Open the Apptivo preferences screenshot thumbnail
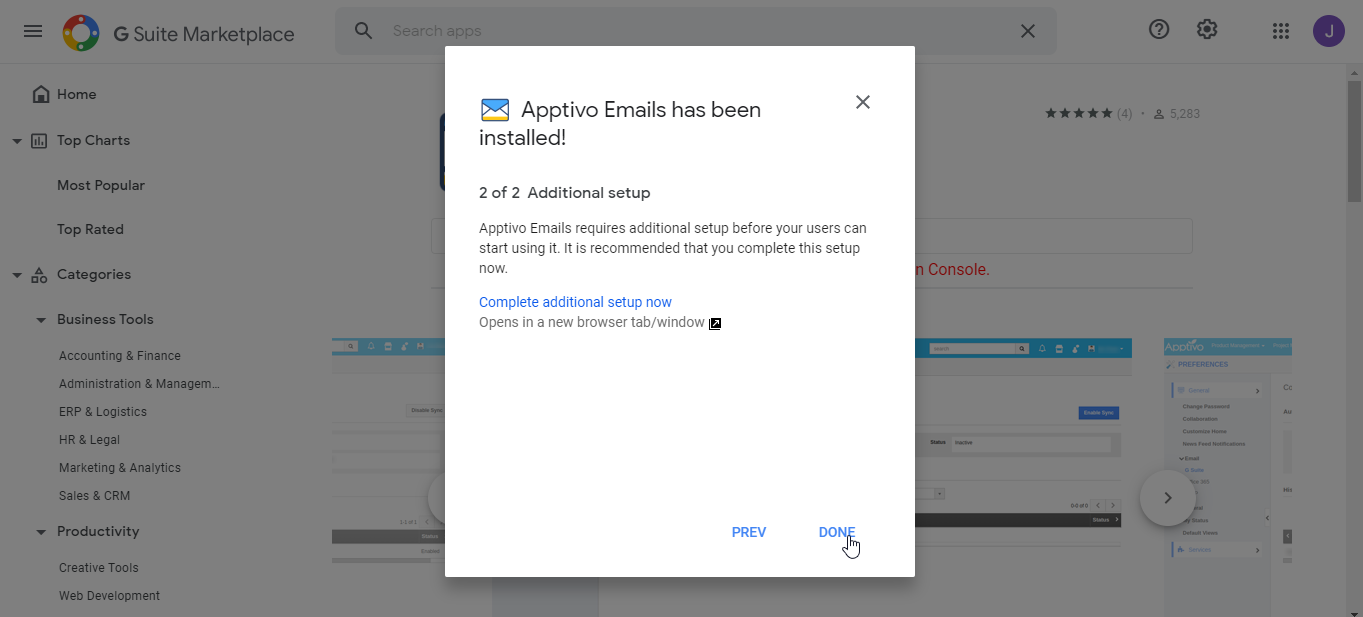The height and width of the screenshot is (617, 1363). [x=1228, y=450]
